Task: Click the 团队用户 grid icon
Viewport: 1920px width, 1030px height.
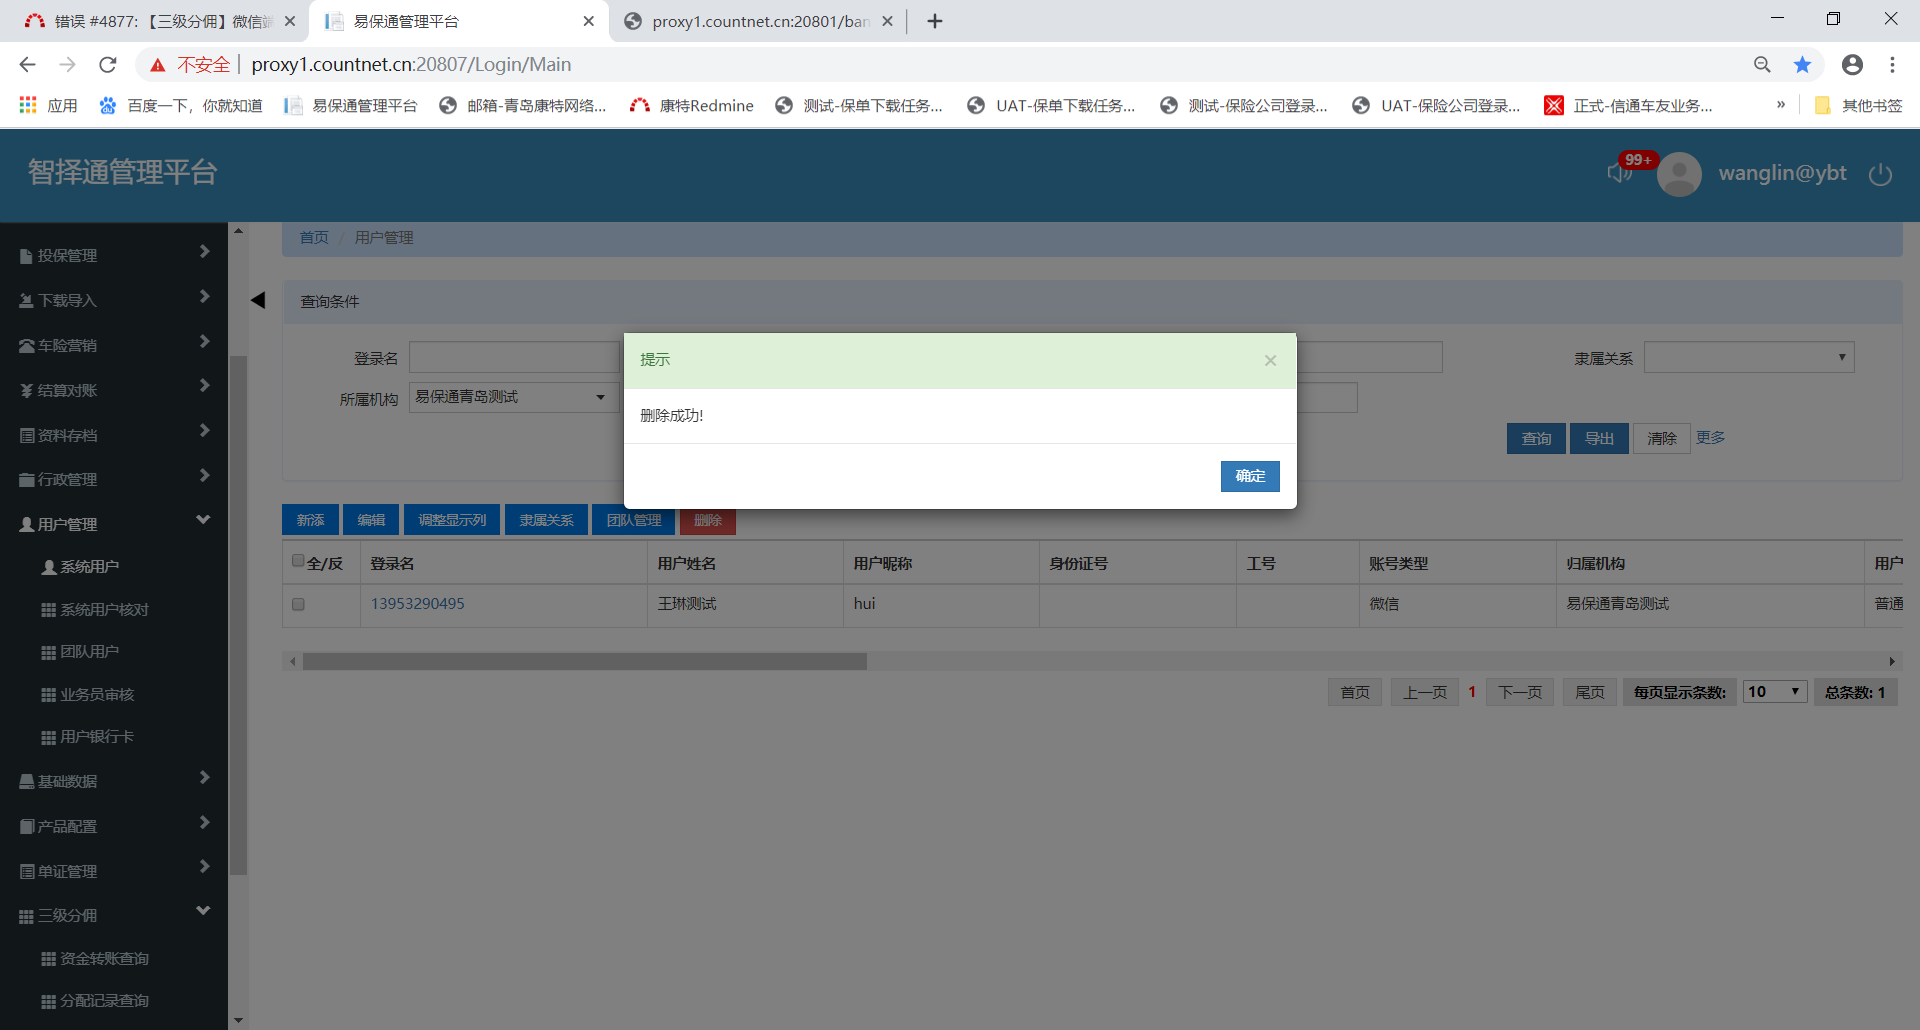Action: pyautogui.click(x=48, y=652)
